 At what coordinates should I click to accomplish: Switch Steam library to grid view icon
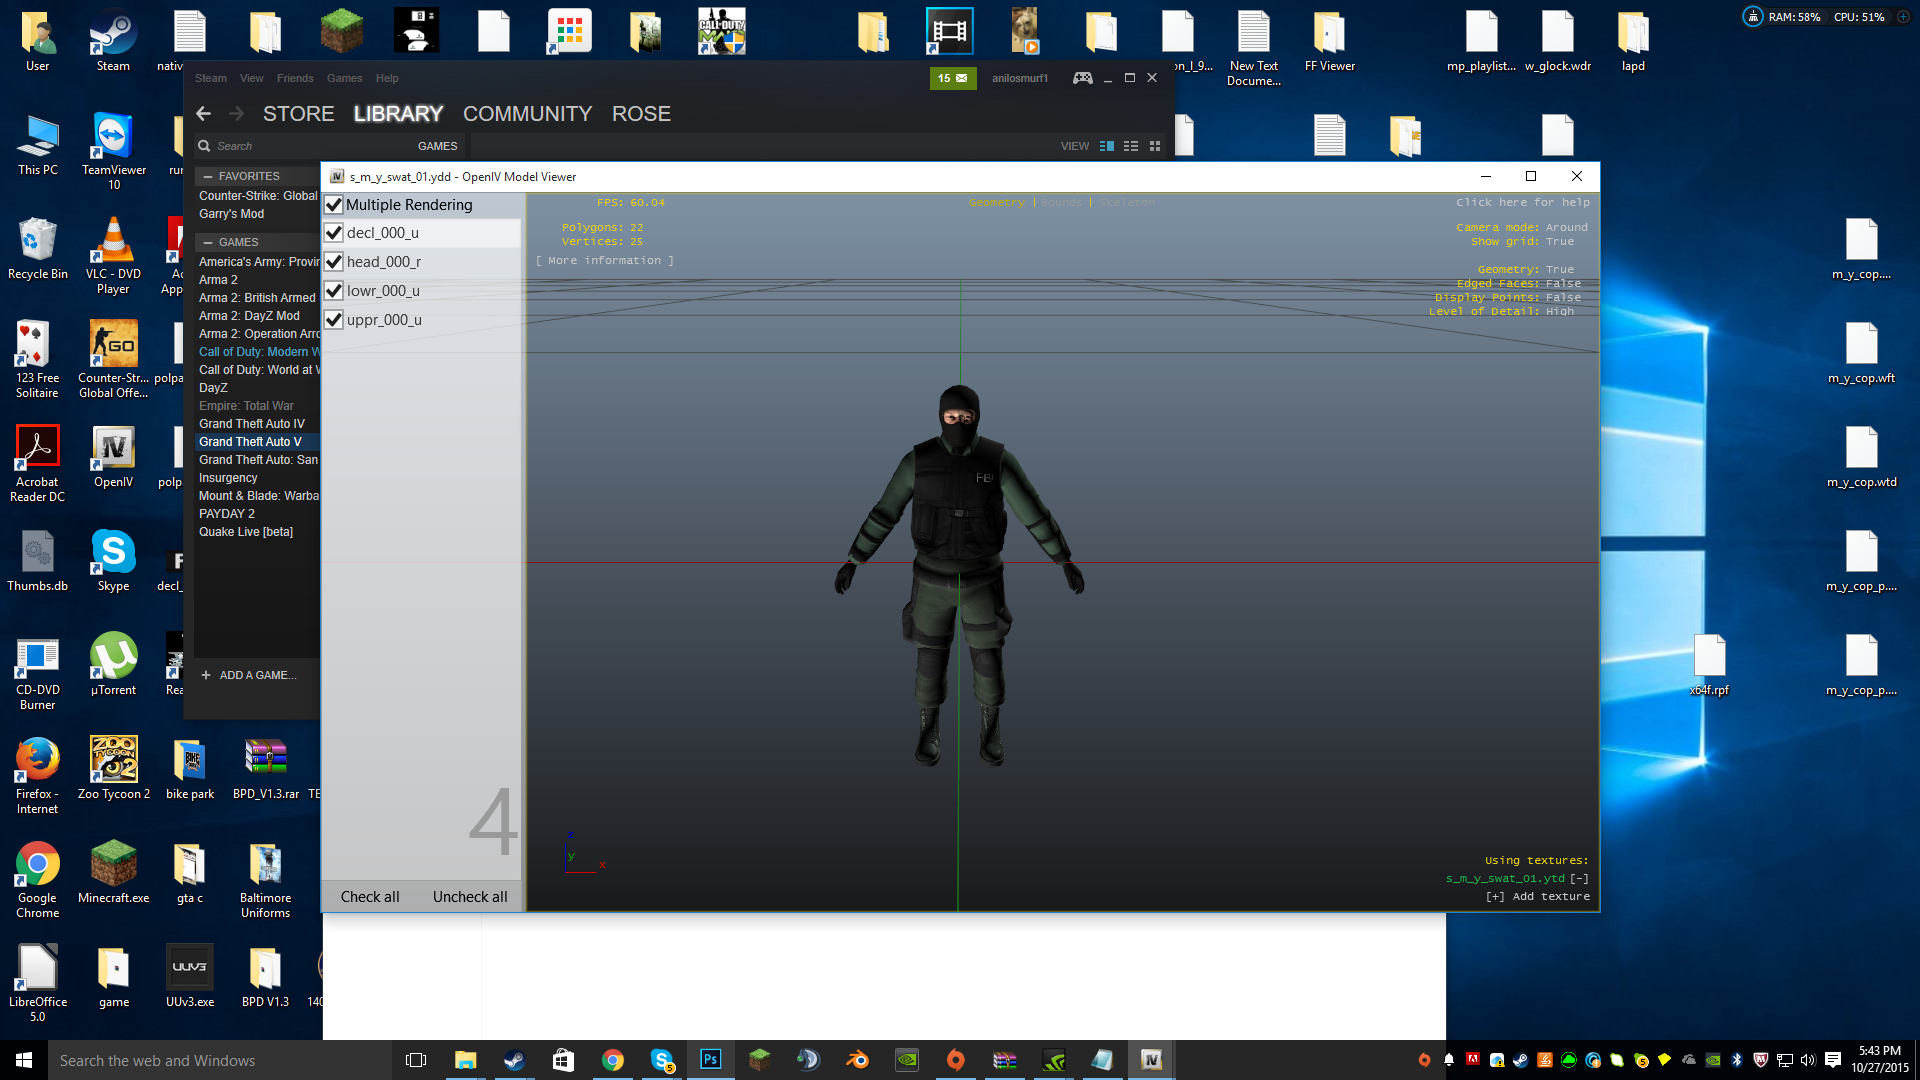point(1155,146)
